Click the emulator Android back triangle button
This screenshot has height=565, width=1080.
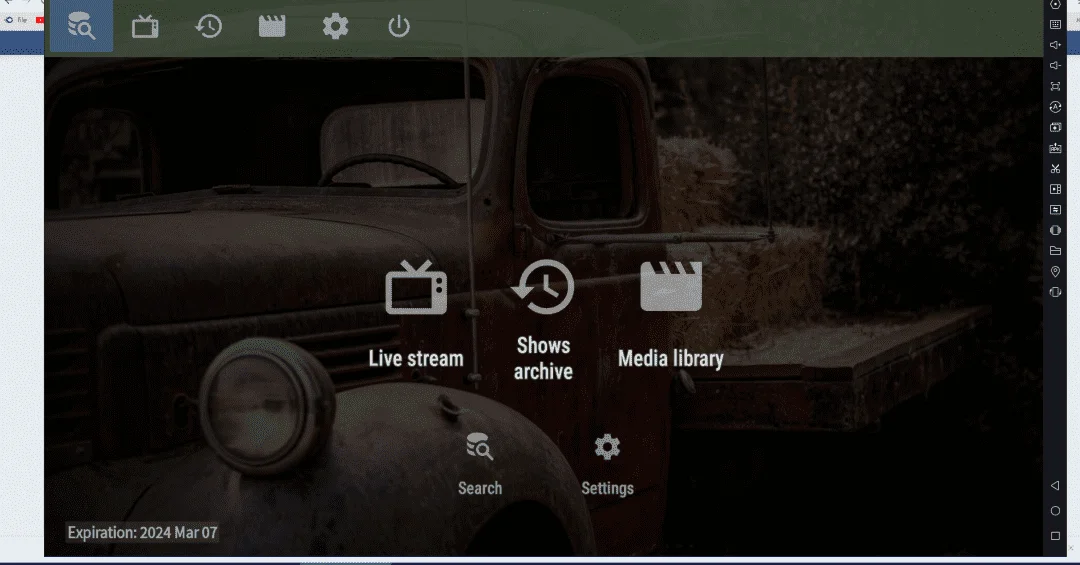1055,486
